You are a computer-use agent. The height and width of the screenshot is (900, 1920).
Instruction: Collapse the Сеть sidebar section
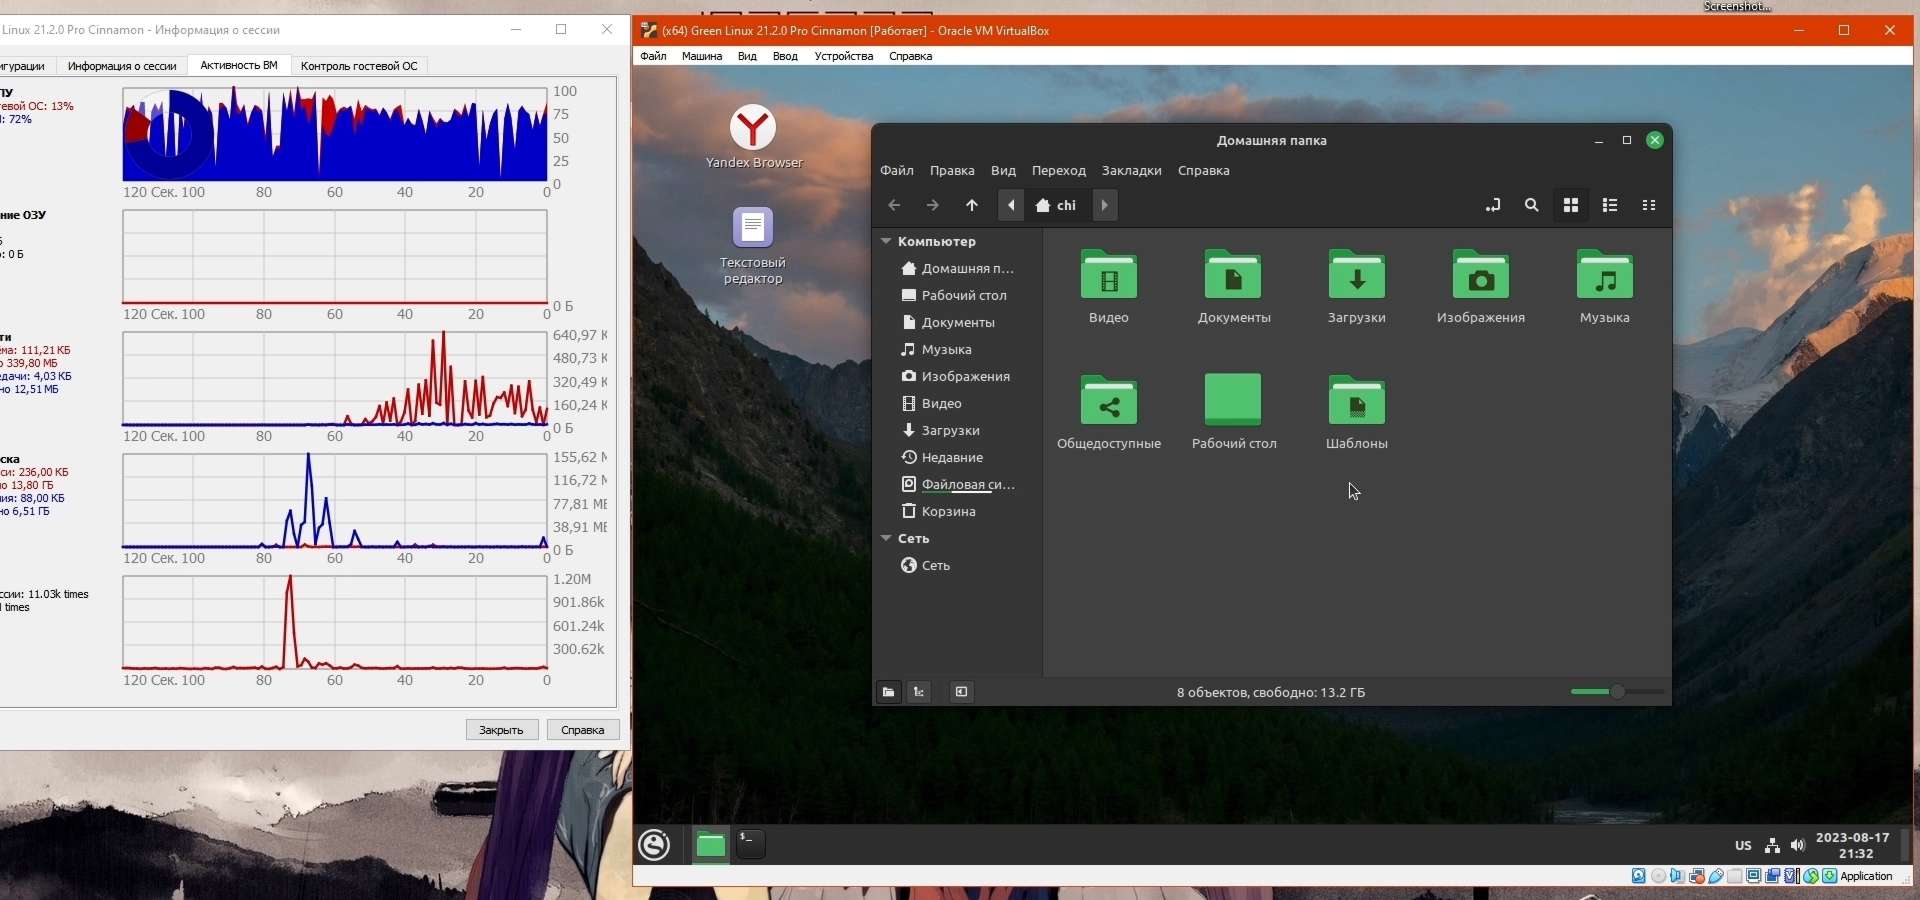pyautogui.click(x=886, y=539)
